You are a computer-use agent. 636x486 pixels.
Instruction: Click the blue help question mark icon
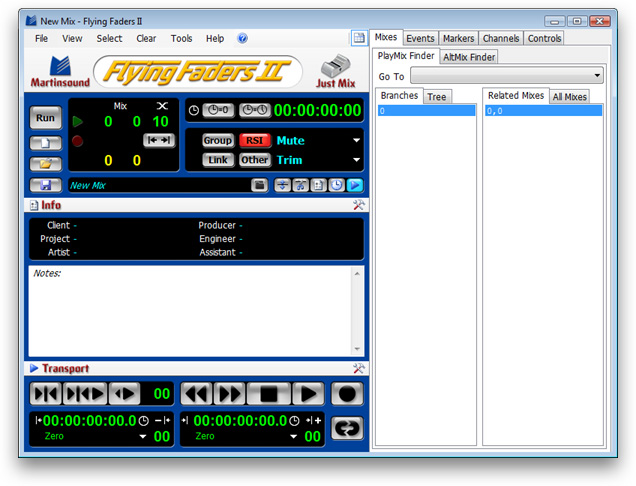pos(243,39)
